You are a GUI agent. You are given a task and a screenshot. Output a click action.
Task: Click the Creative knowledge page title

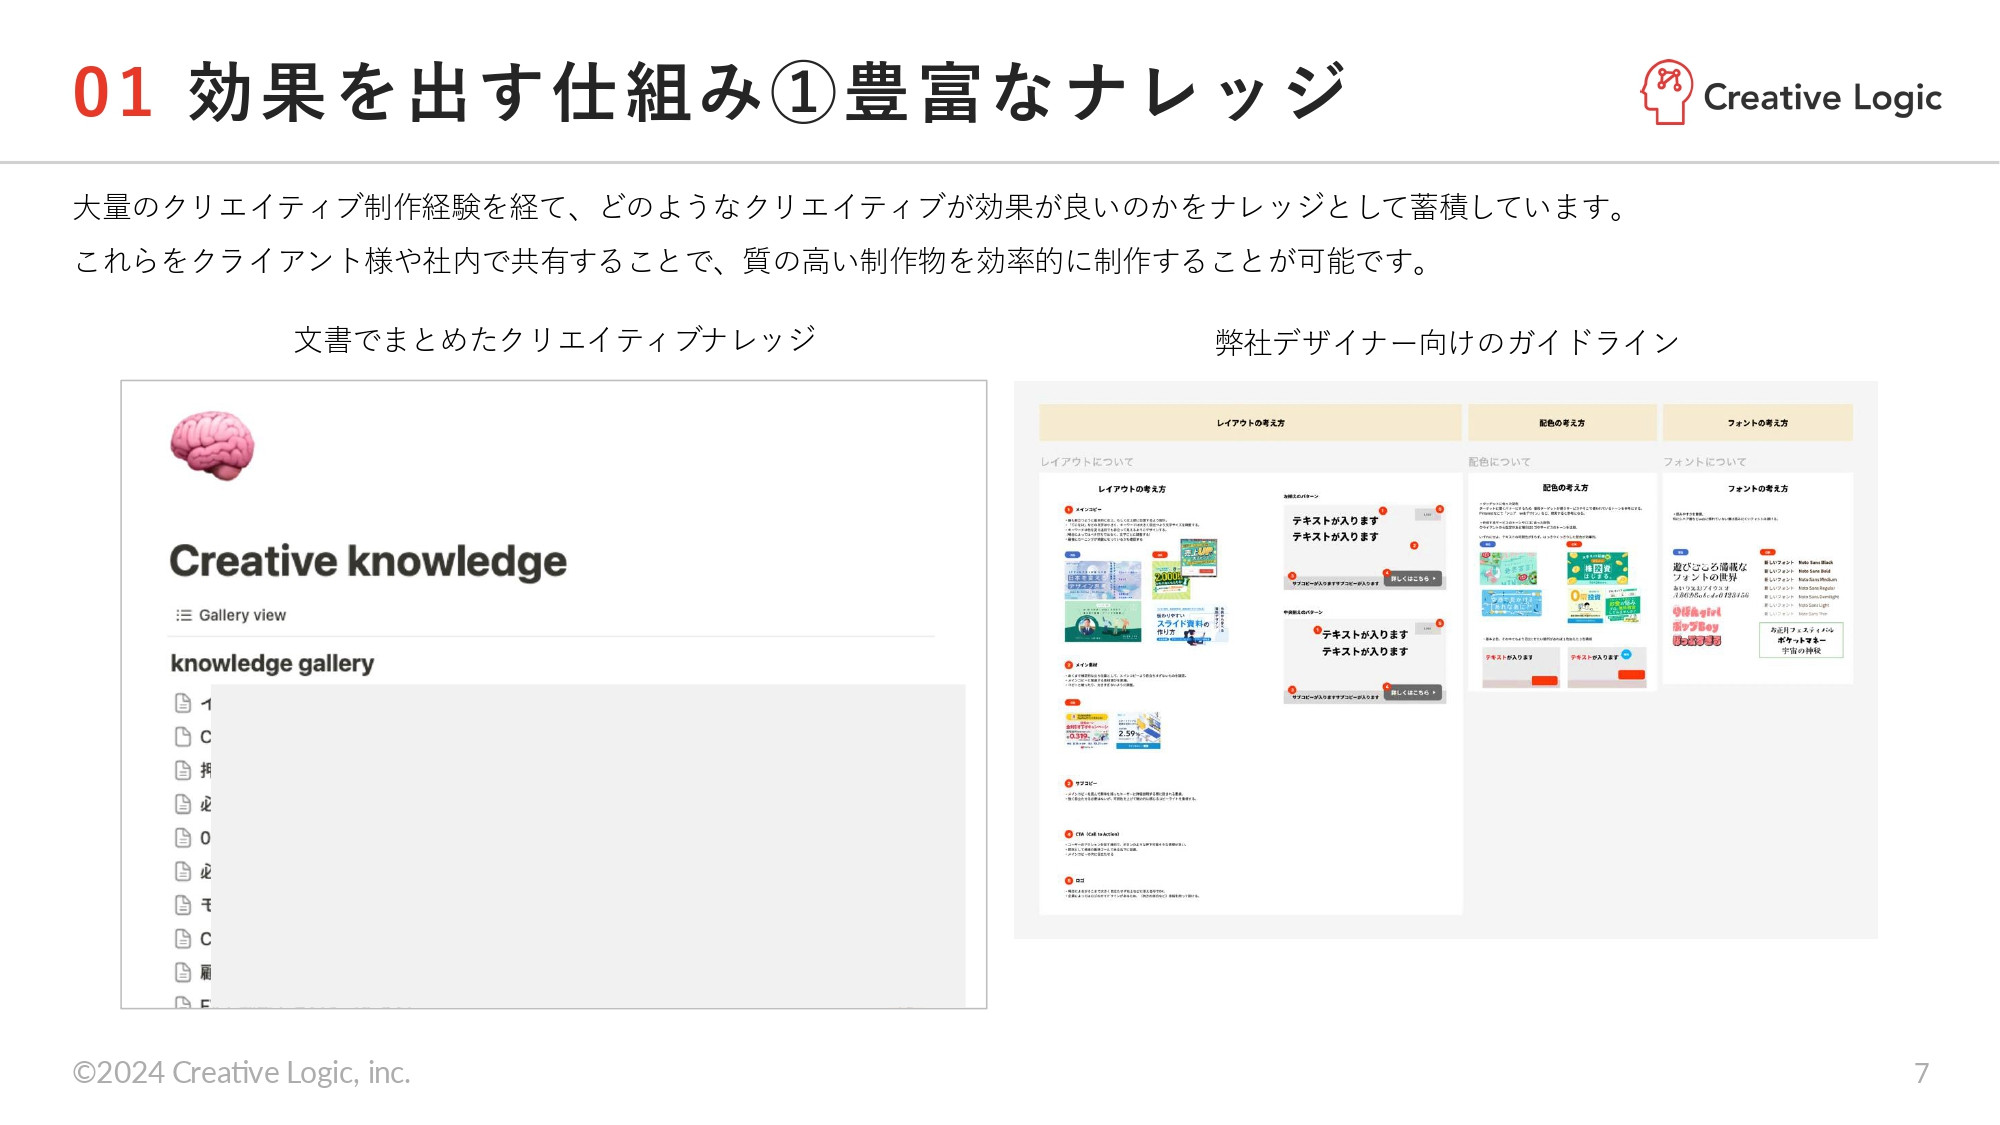[367, 560]
